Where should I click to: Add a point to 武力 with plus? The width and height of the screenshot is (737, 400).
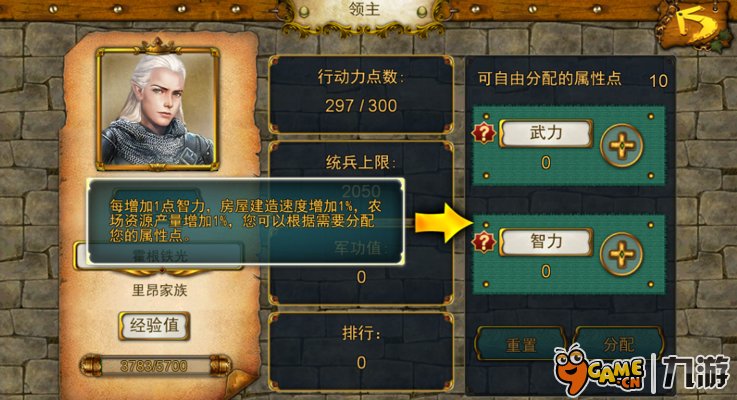point(621,145)
